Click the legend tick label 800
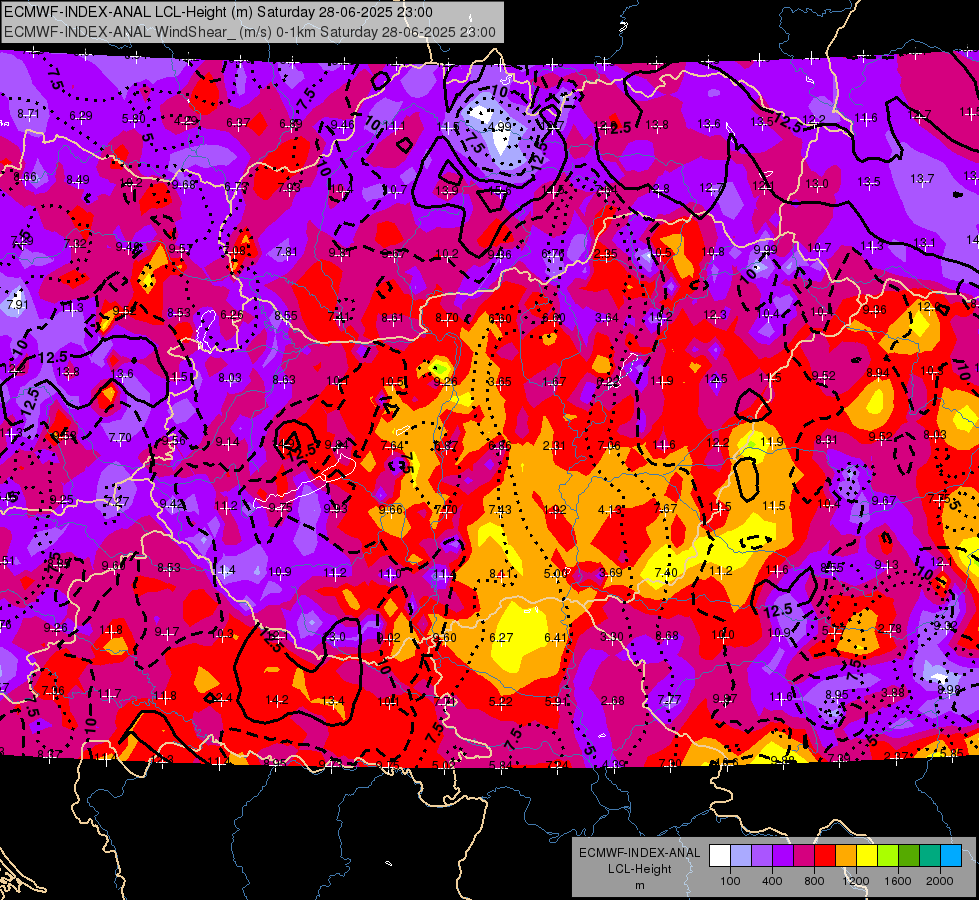This screenshot has height=900, width=979. (814, 881)
